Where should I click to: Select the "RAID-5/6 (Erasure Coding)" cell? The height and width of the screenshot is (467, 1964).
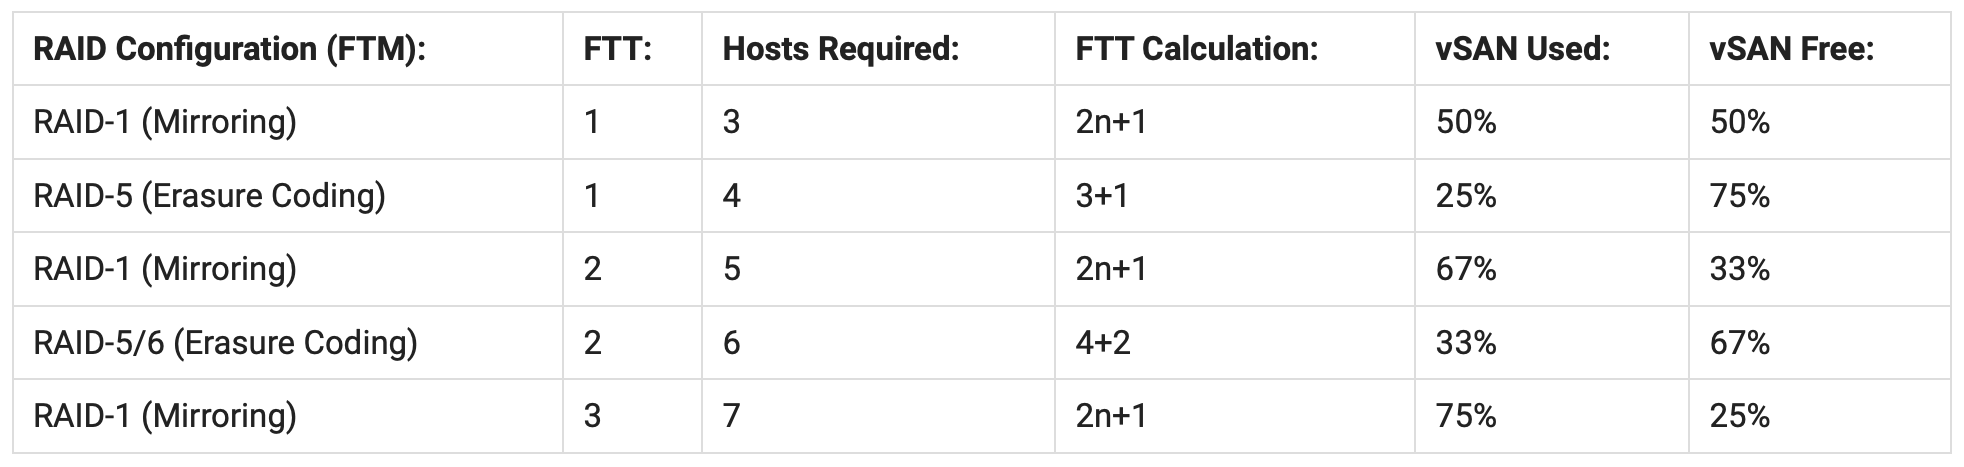[x=225, y=343]
